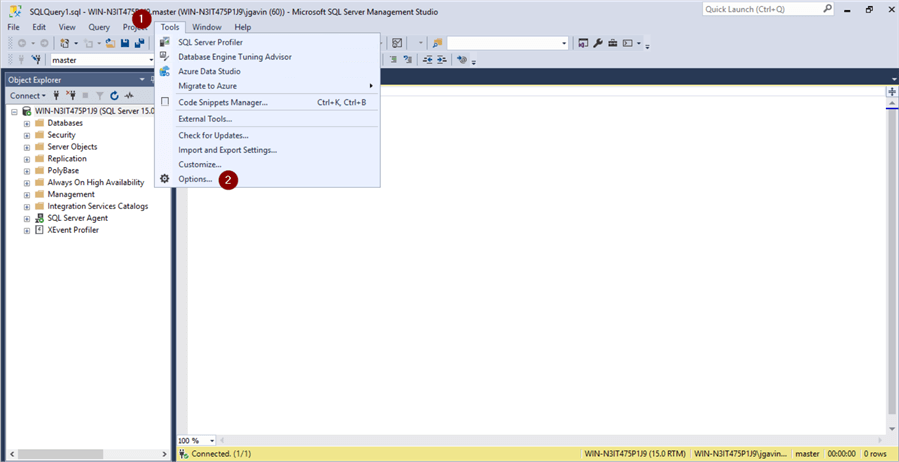Click the Quick Launch magnifier icon
The image size is (899, 462).
pos(827,9)
